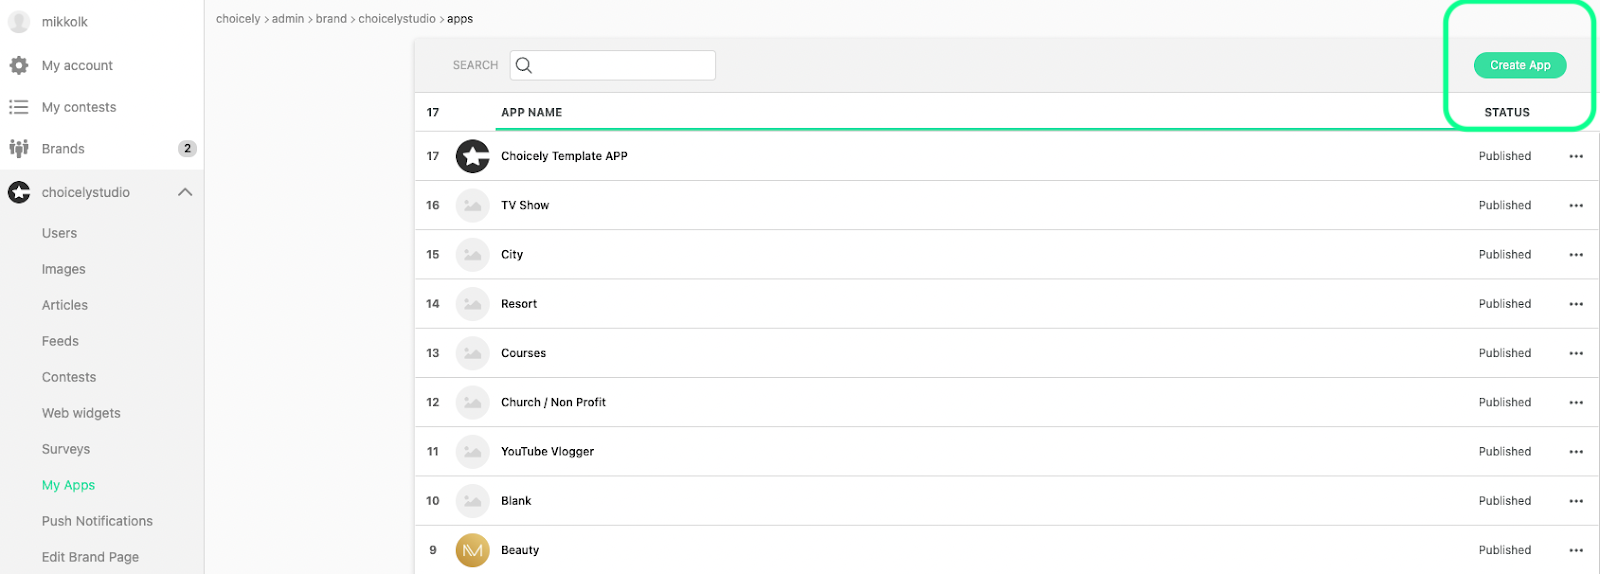Image resolution: width=1600 pixels, height=574 pixels.
Task: Open the Web widgets sidebar item
Action: pyautogui.click(x=81, y=413)
